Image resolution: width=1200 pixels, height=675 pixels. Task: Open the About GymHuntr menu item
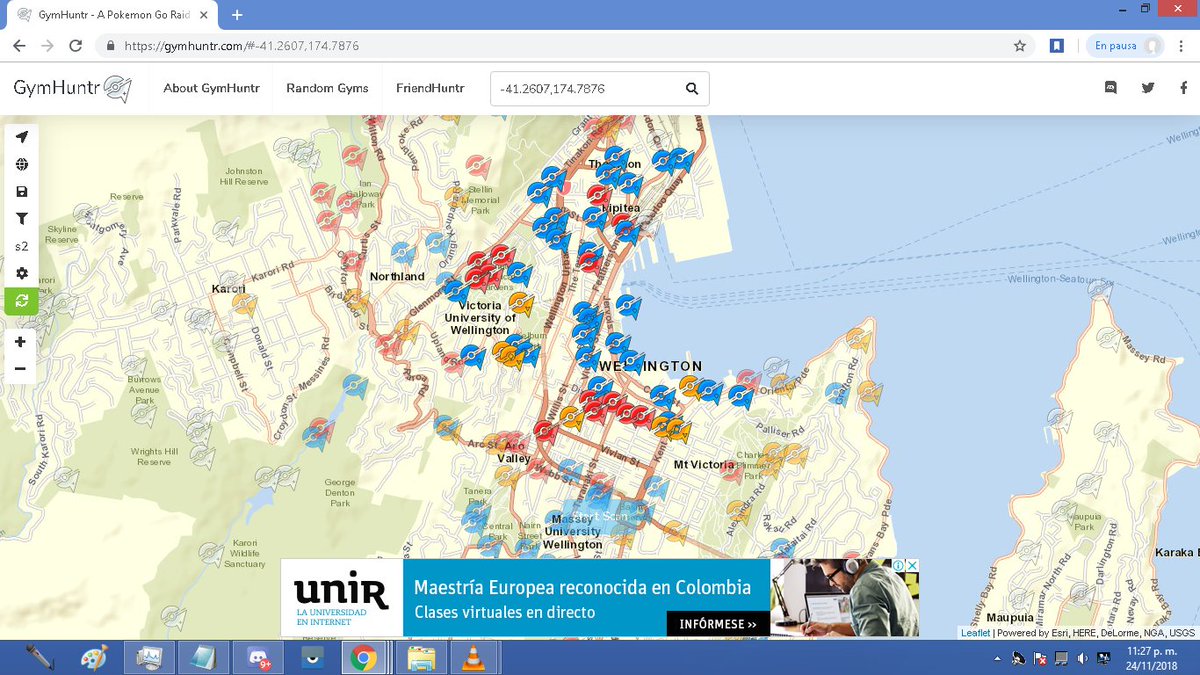tap(211, 88)
